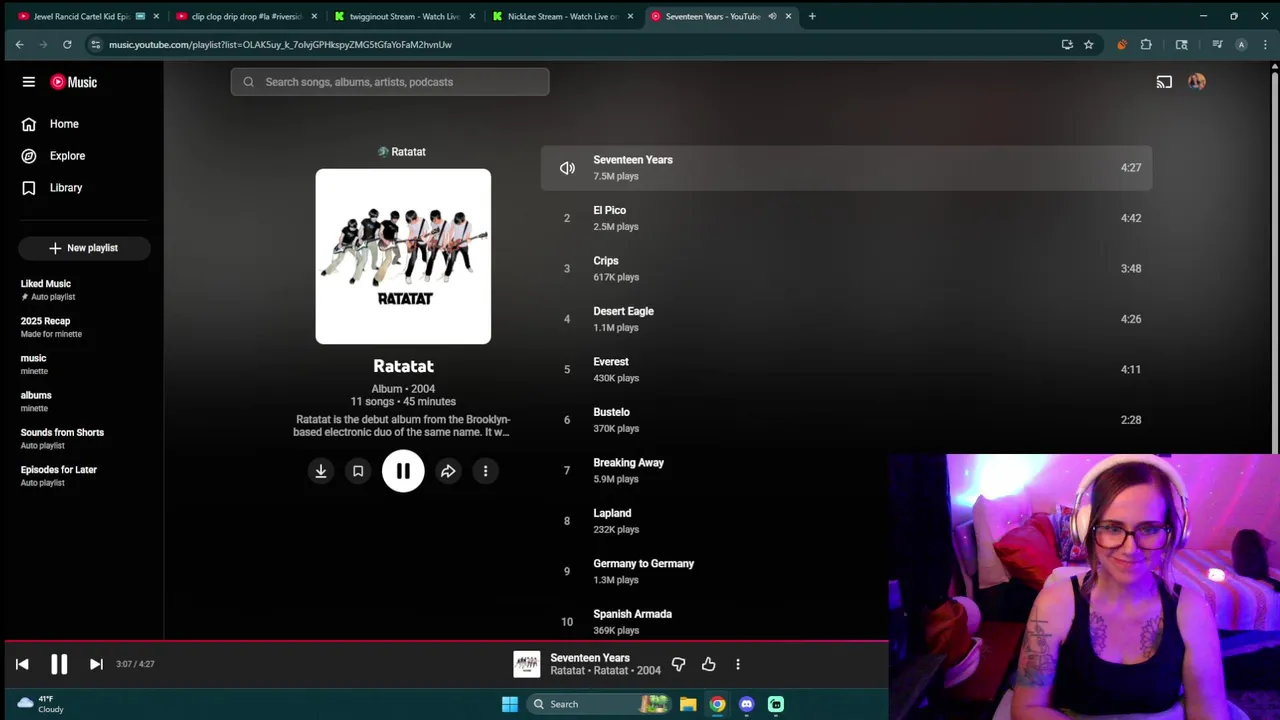Skip to next track in player bar

tap(96, 664)
